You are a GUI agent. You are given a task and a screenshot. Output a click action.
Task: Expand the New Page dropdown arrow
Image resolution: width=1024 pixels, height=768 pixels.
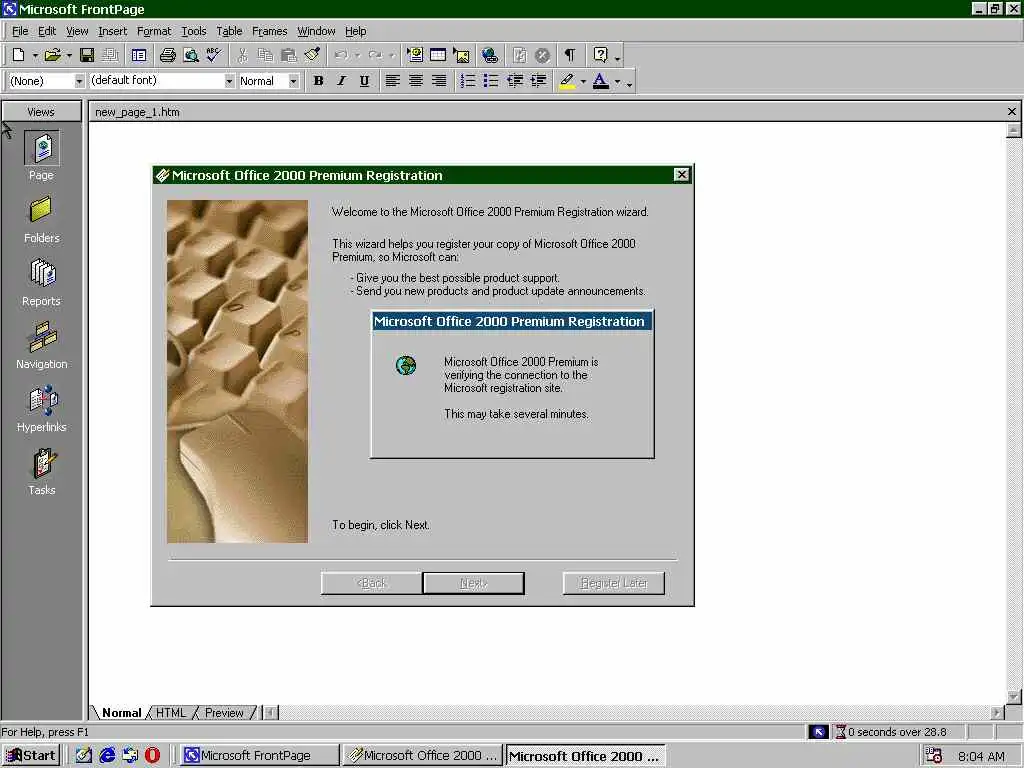pyautogui.click(x=35, y=56)
